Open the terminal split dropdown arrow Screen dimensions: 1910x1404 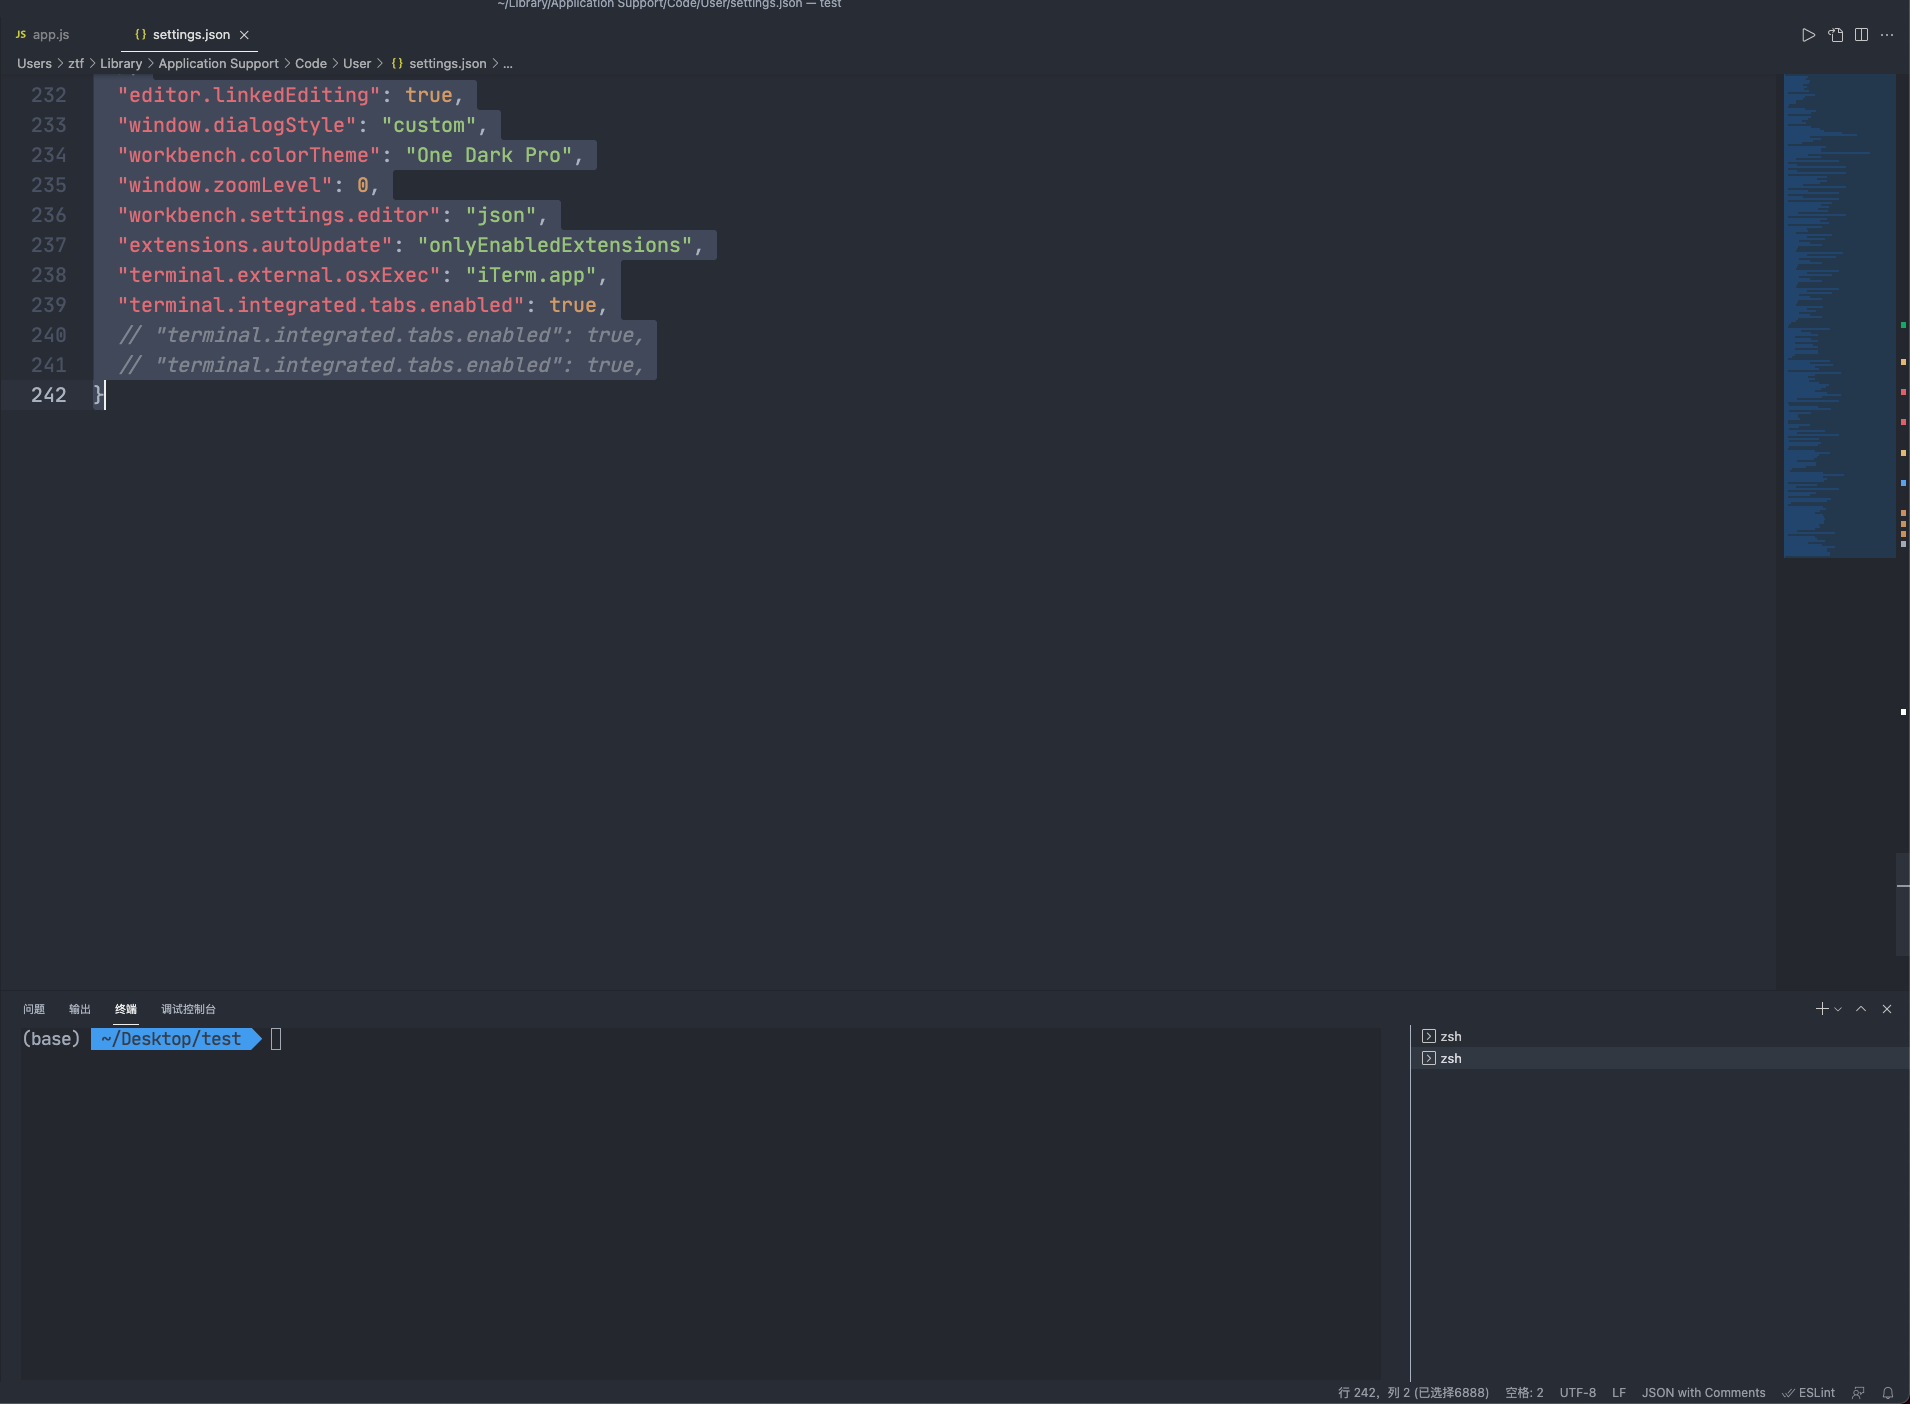[x=1838, y=1008]
